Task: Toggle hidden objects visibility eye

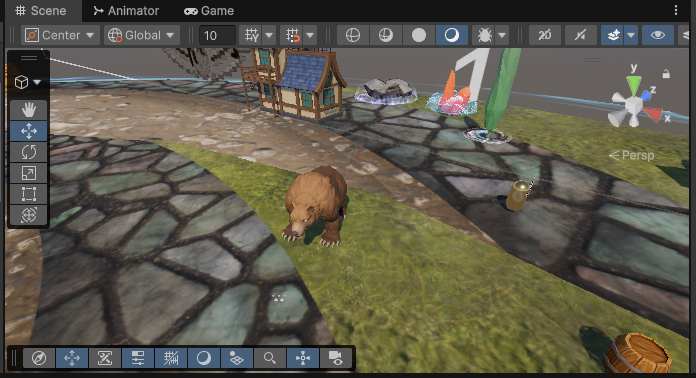Action: tap(657, 35)
